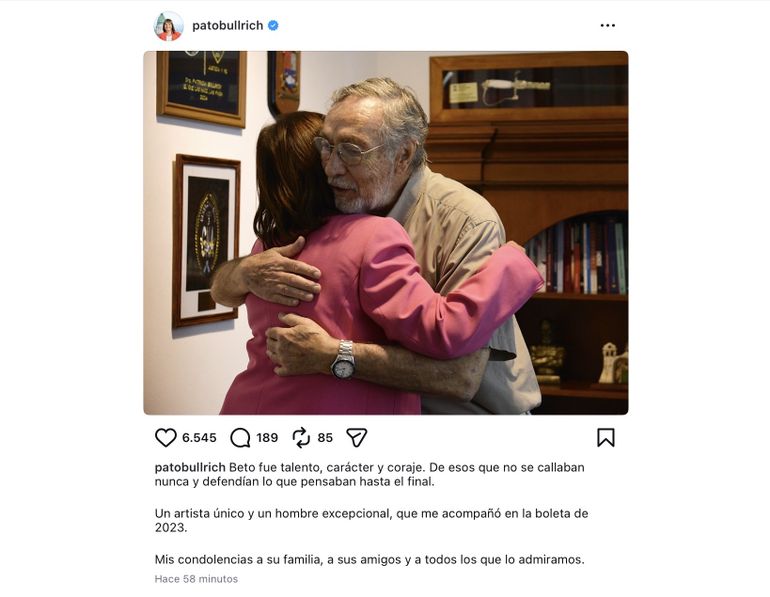The width and height of the screenshot is (770, 597).
Task: Click the 'Hace 58 minutos' timestamp
Action: (x=196, y=579)
